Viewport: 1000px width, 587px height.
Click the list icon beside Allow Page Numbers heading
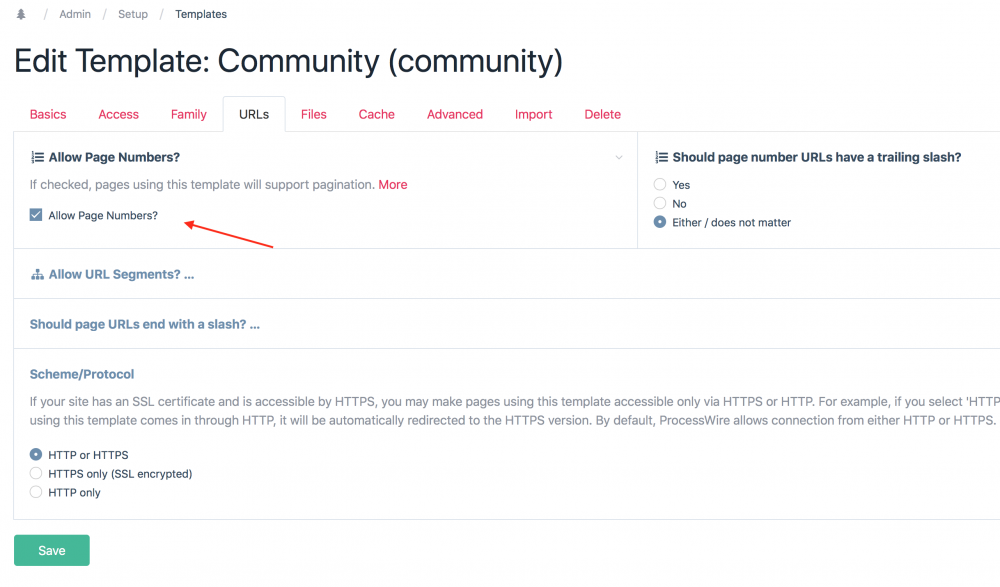coord(37,158)
